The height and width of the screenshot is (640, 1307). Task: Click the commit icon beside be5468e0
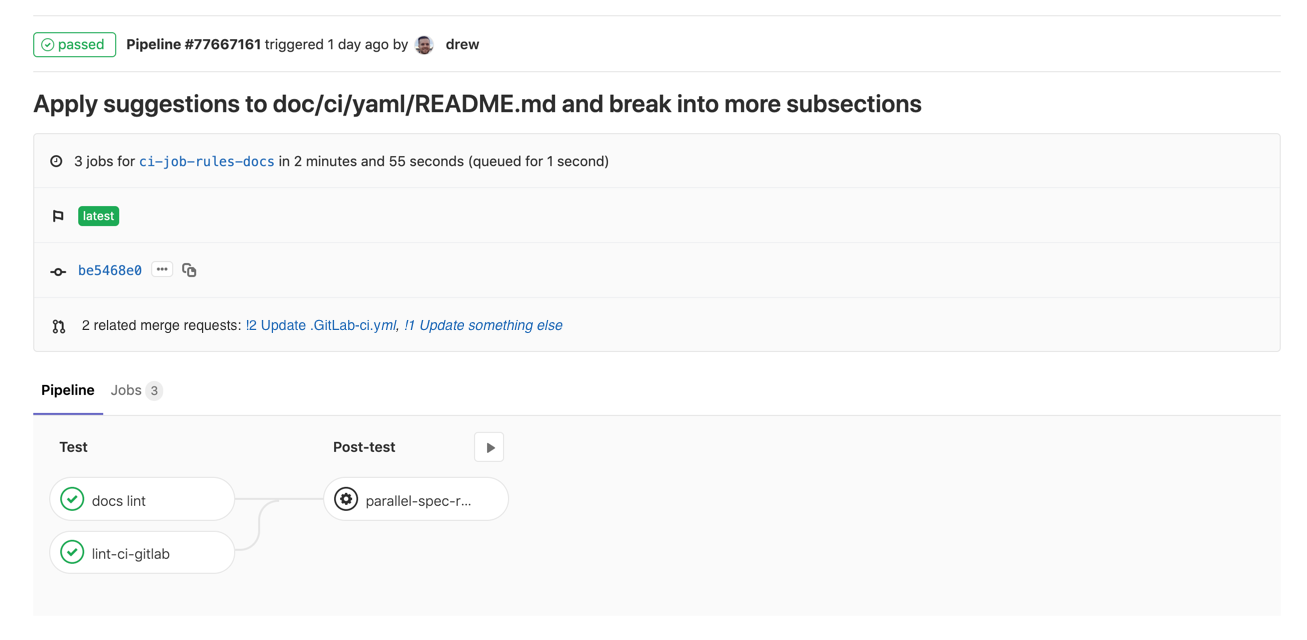pos(58,270)
